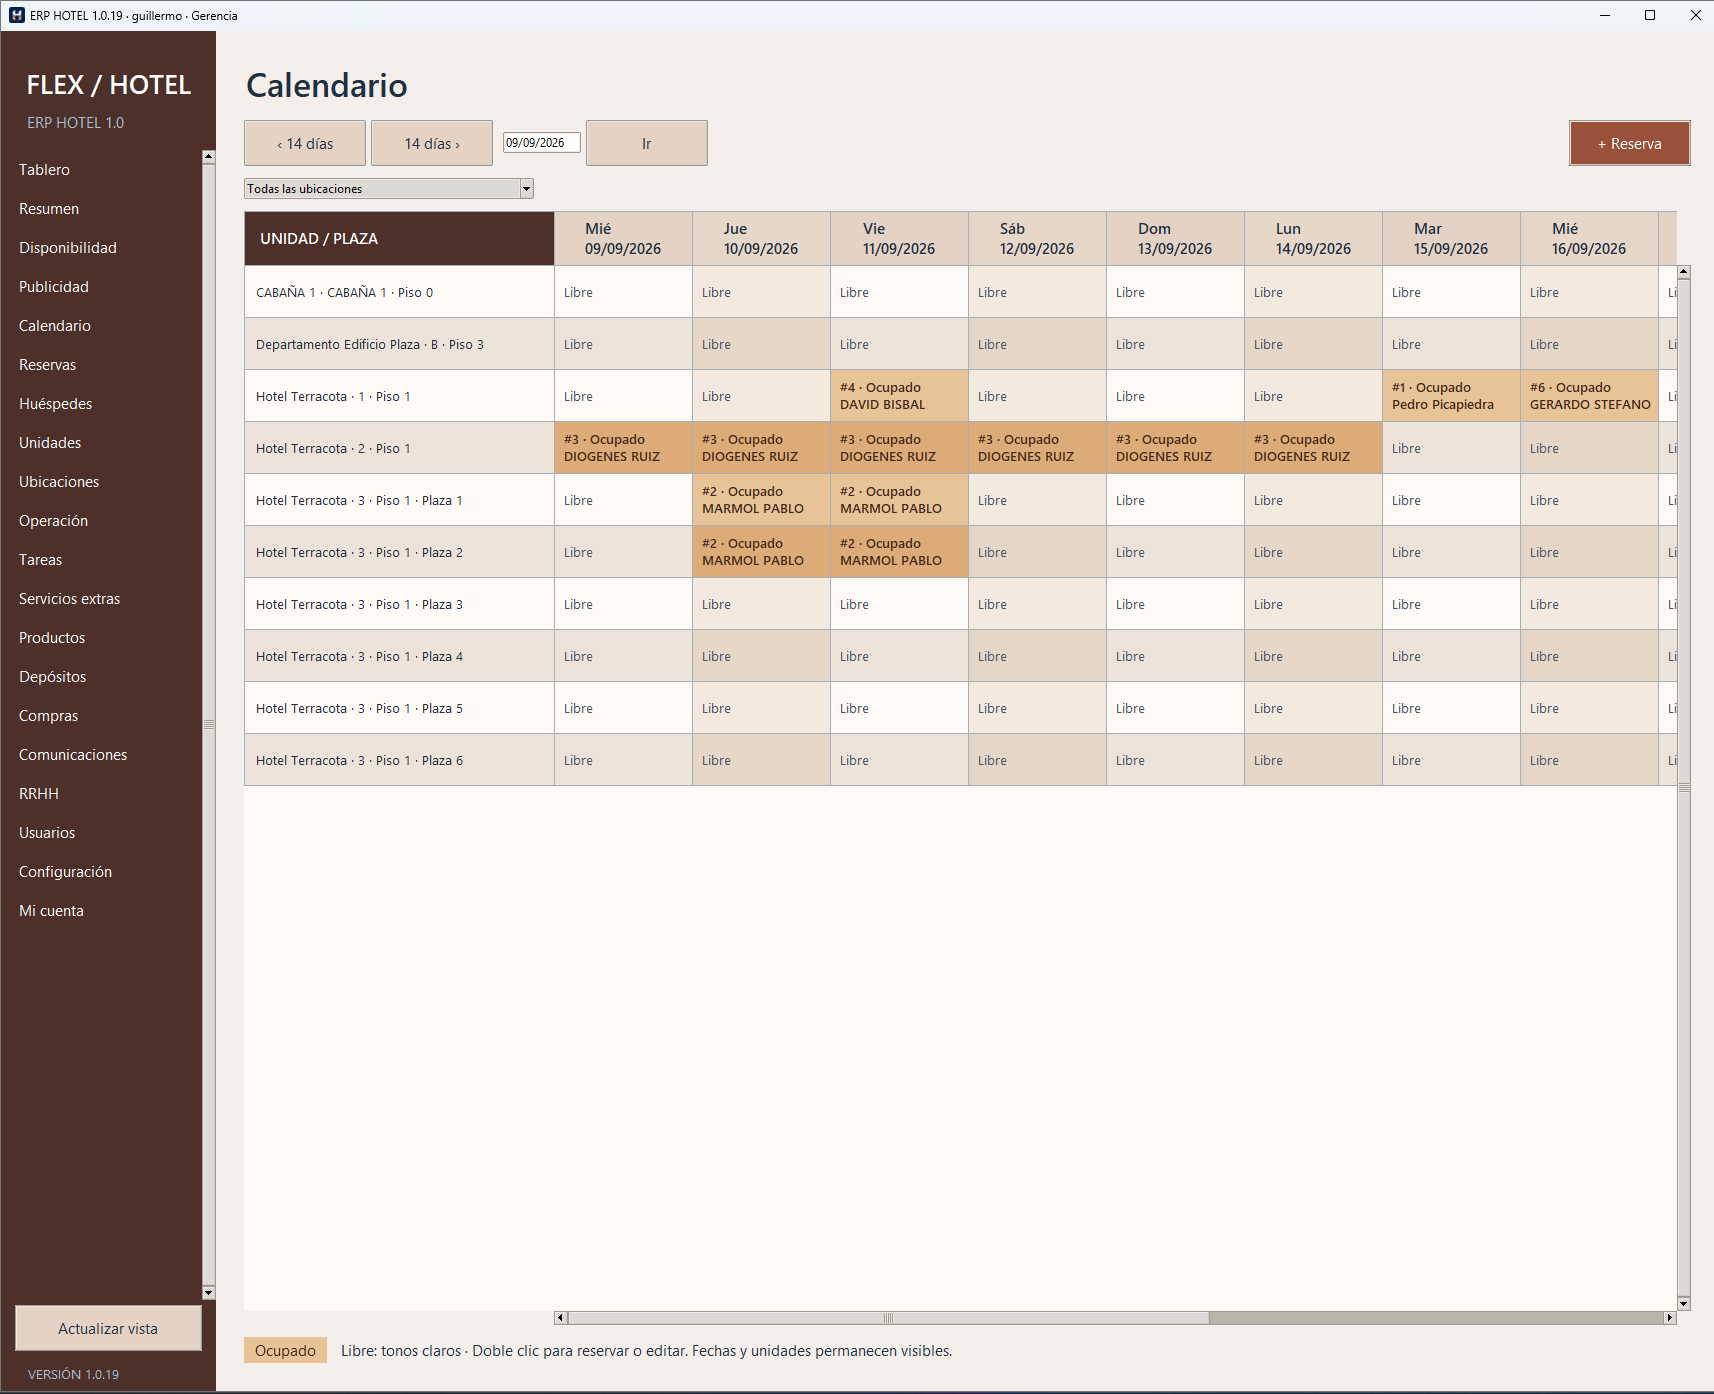Open the Resumen section
This screenshot has width=1714, height=1394.
click(x=49, y=209)
